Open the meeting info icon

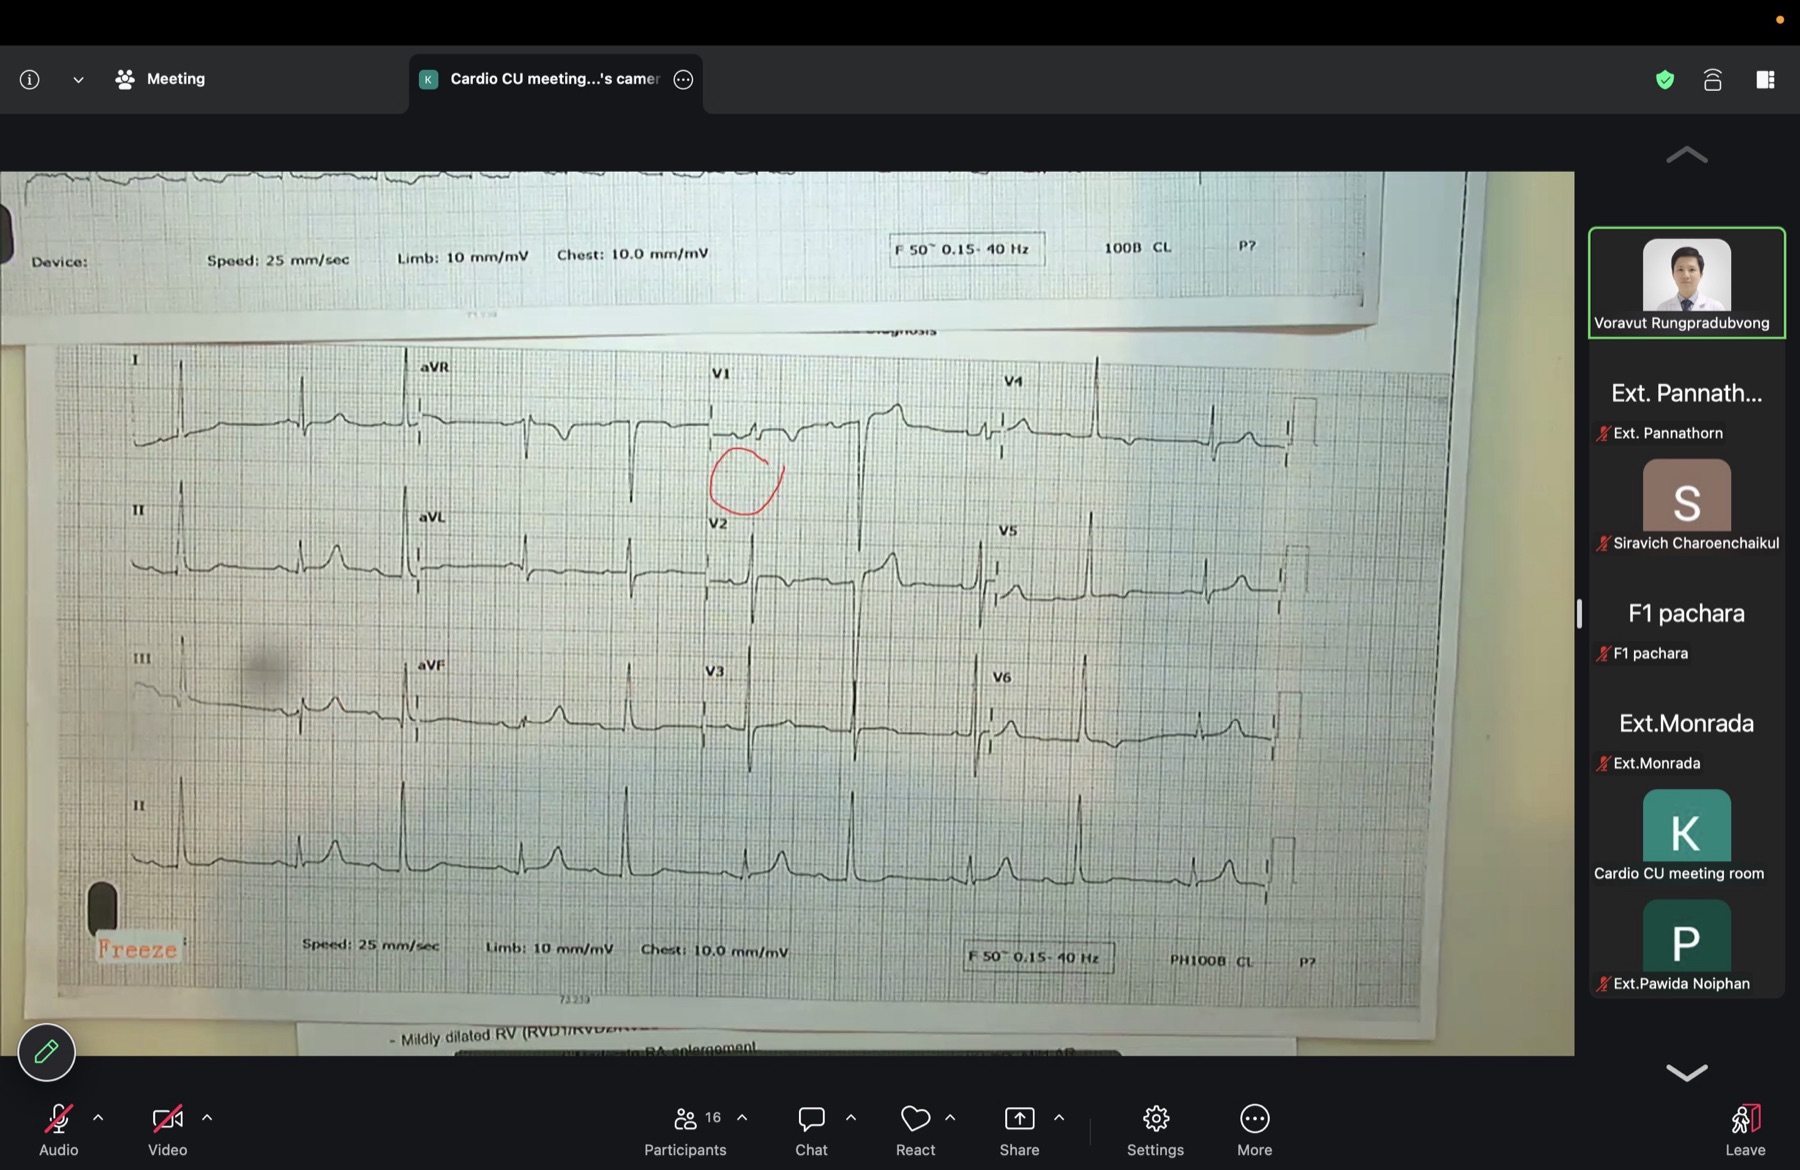[x=29, y=79]
